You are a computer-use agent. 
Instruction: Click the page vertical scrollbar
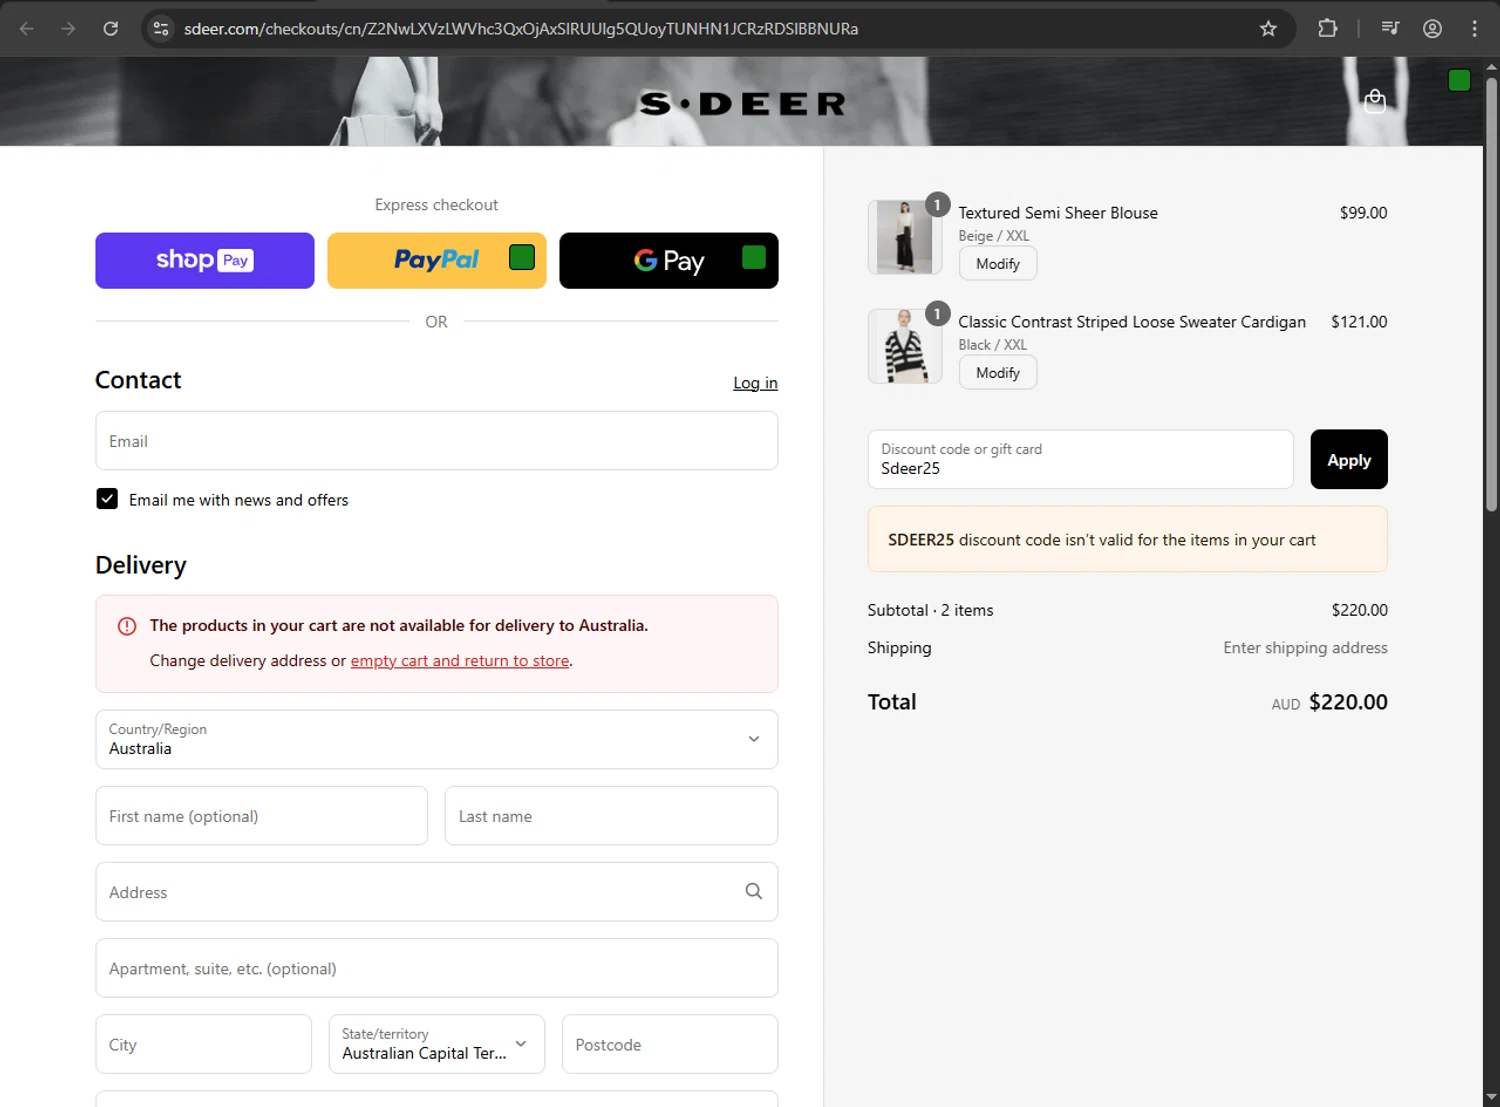[x=1491, y=295]
